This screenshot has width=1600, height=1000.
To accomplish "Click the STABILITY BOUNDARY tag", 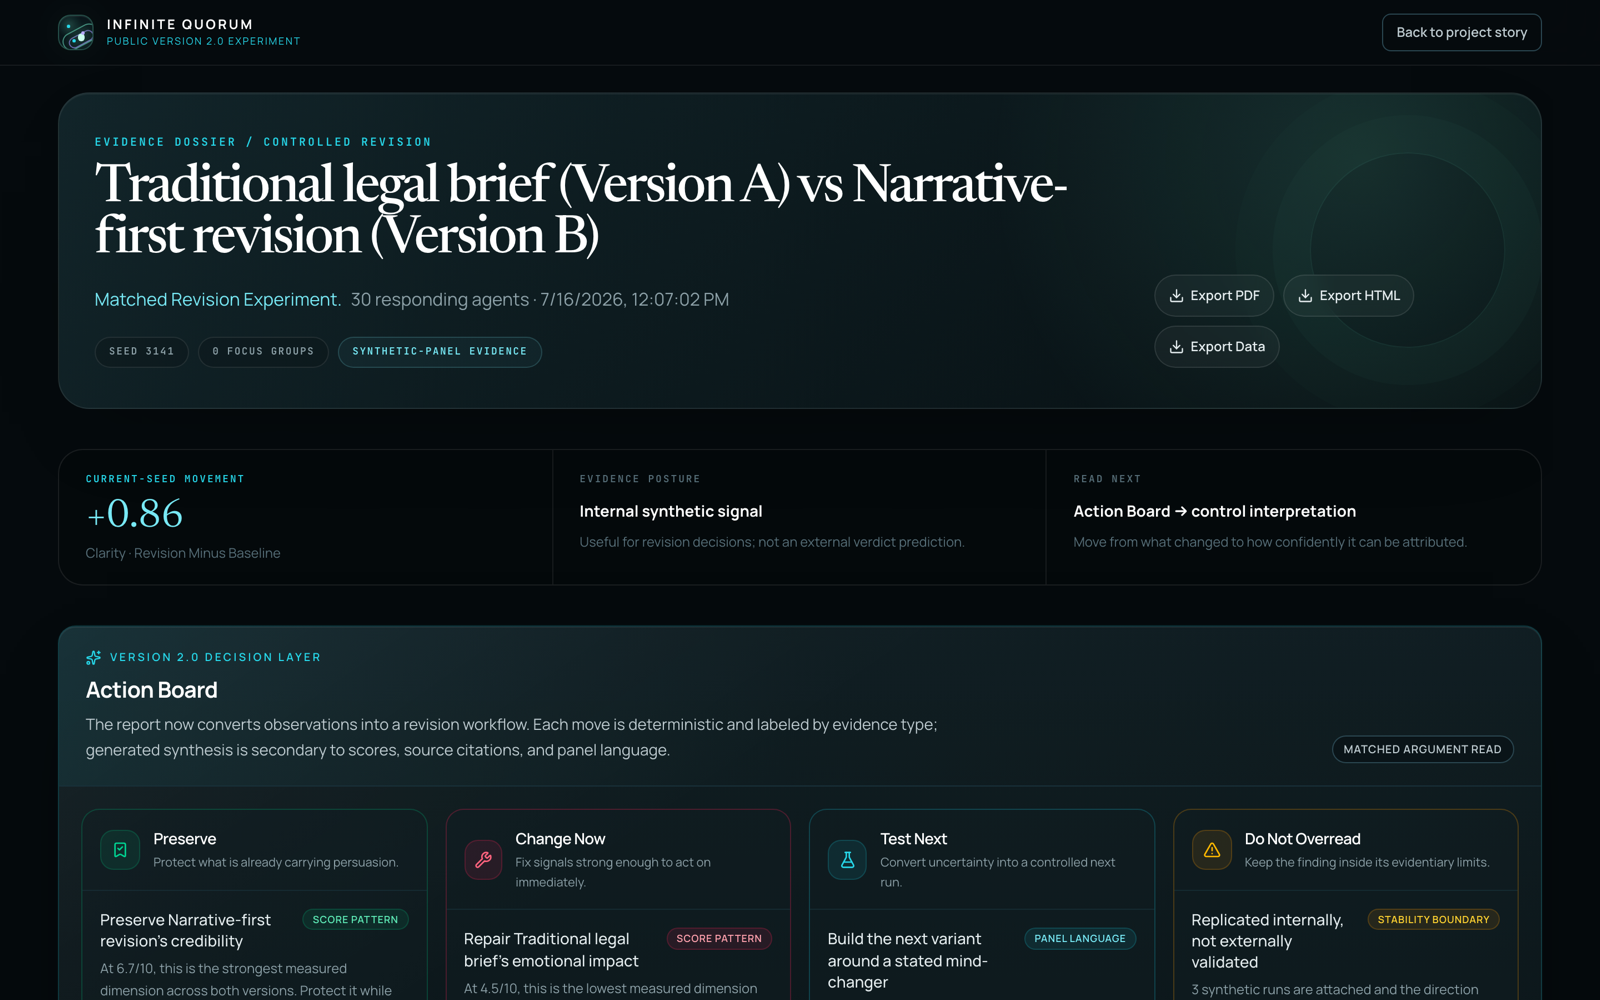I will pos(1433,919).
